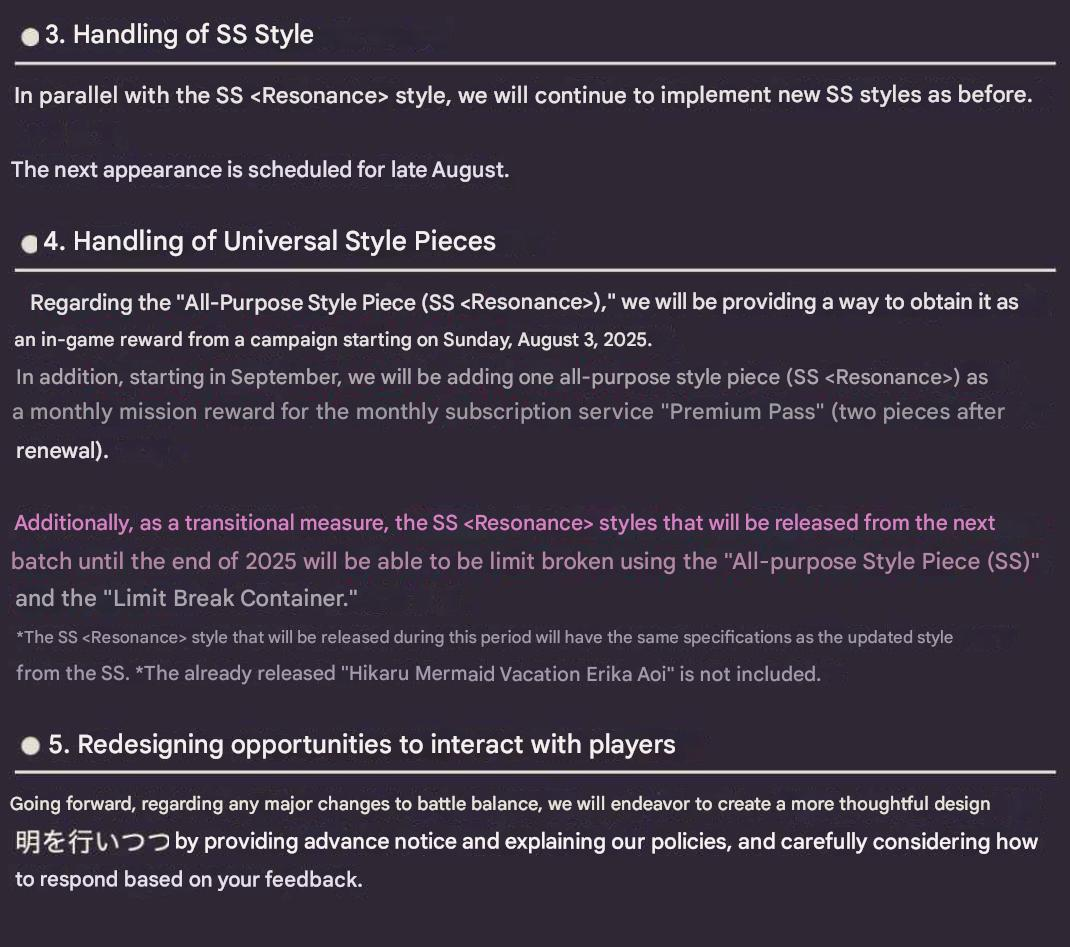Select the '4. Handling of Universal Style Pieces' heading

270,242
